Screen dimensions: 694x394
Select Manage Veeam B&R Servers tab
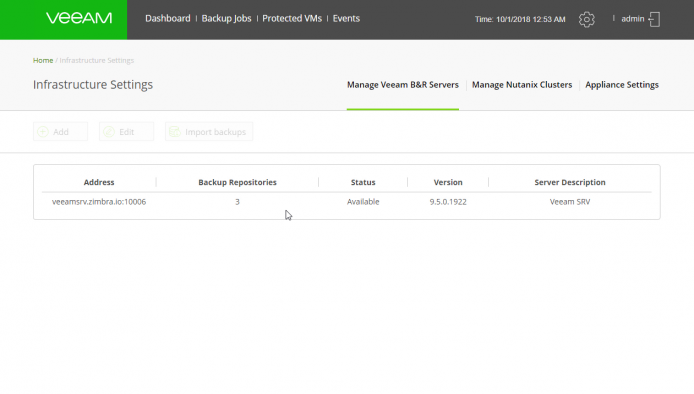[403, 85]
